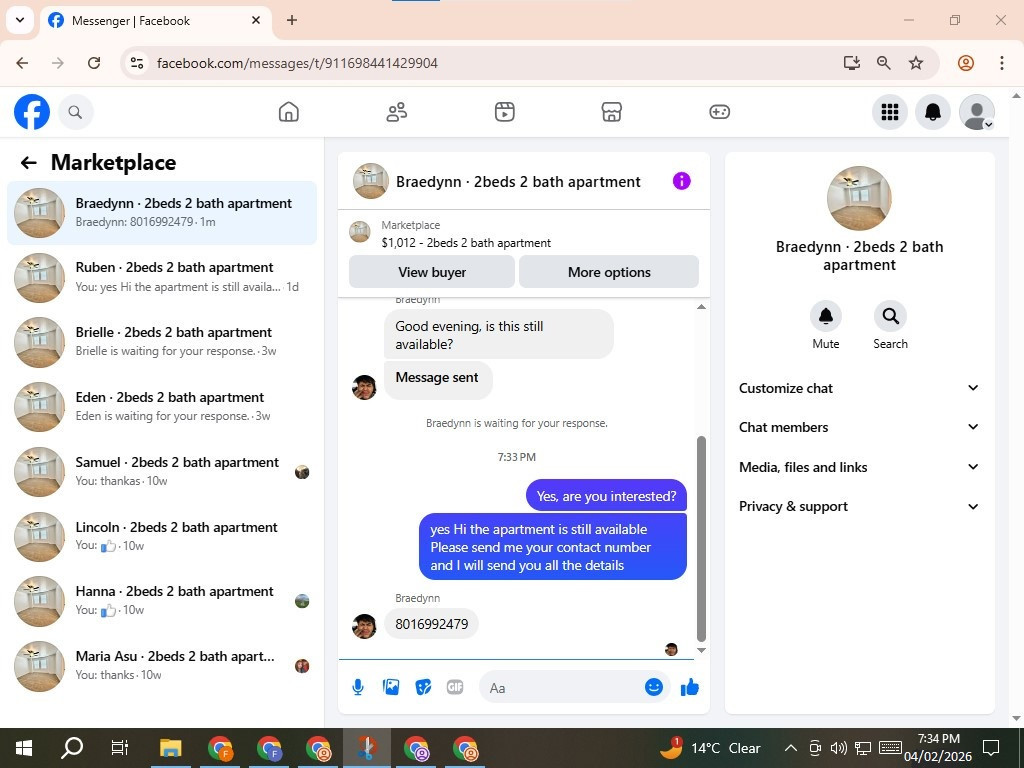
Task: Click Braedynn's large profile picture in right panel
Action: pyautogui.click(x=859, y=198)
